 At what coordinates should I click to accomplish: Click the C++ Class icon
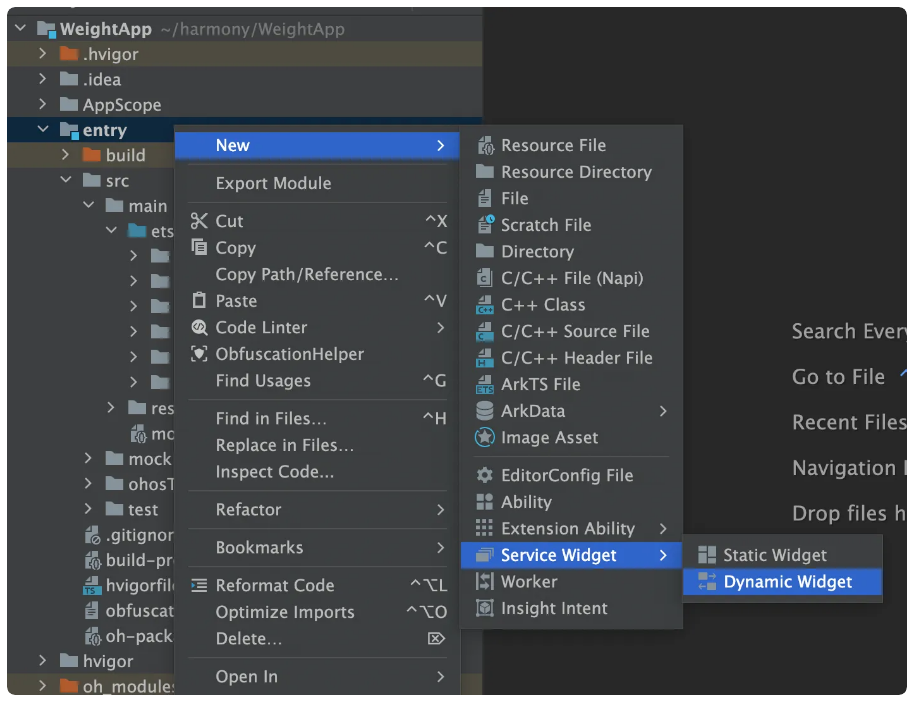(x=485, y=305)
